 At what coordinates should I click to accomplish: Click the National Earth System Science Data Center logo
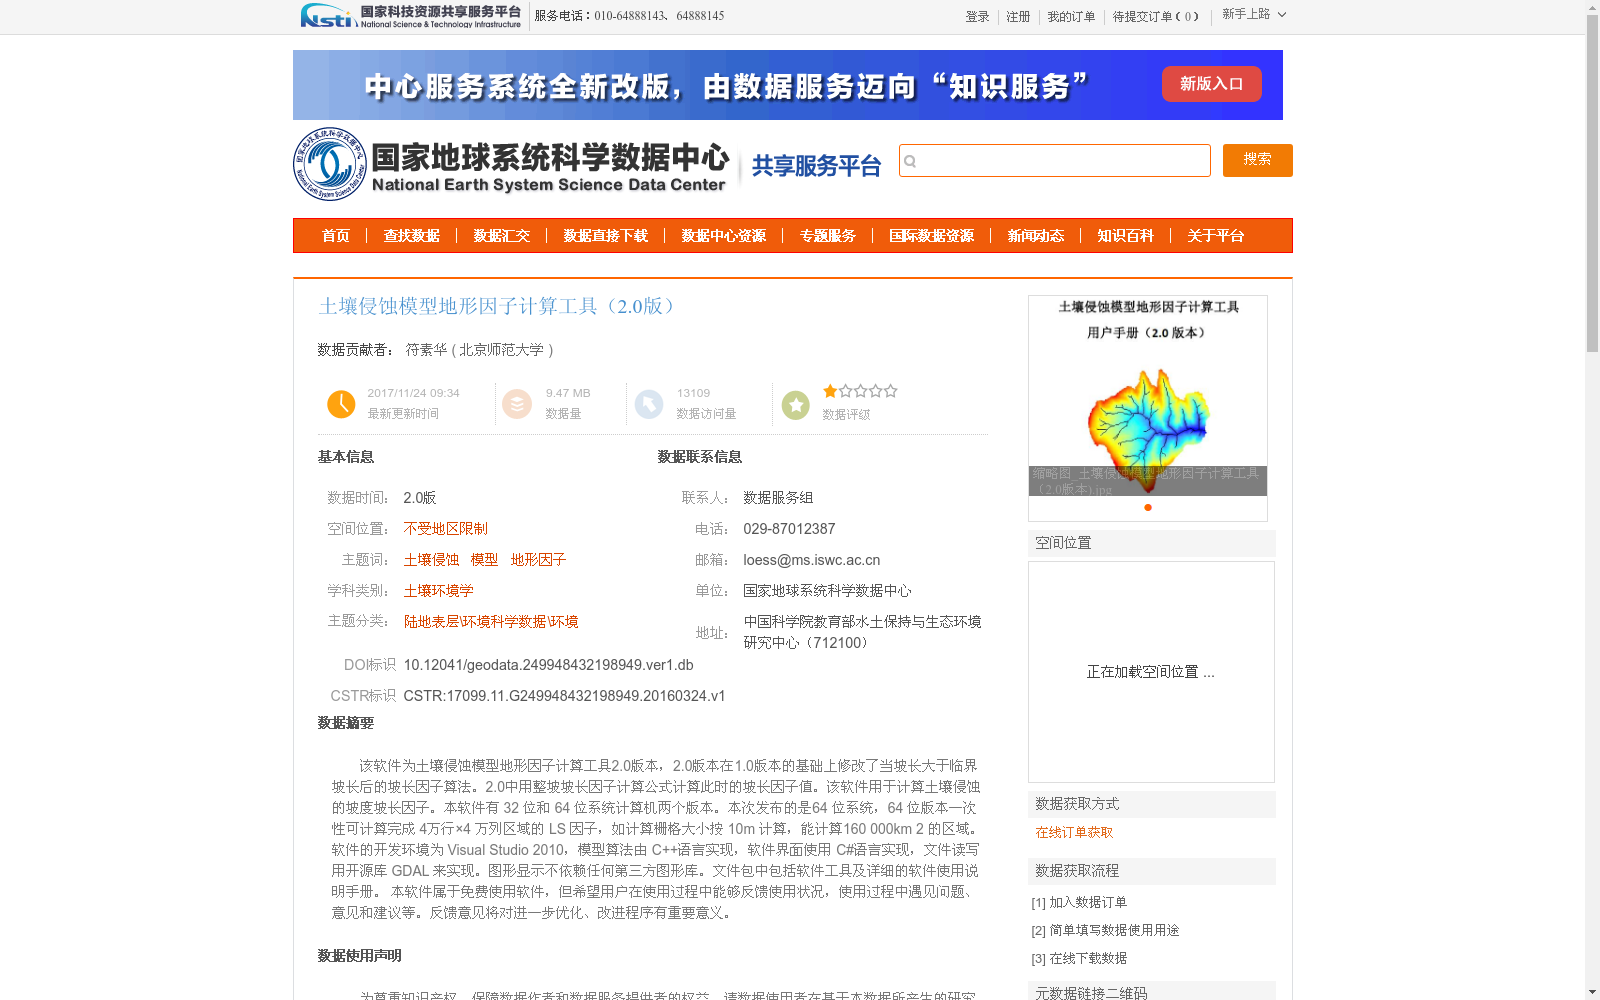[511, 165]
